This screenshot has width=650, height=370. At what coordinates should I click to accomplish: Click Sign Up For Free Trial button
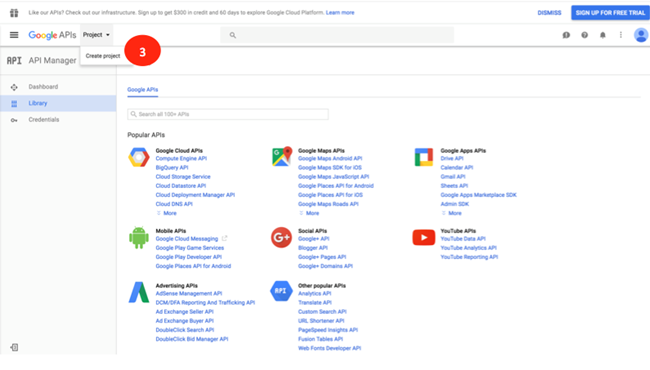[610, 13]
